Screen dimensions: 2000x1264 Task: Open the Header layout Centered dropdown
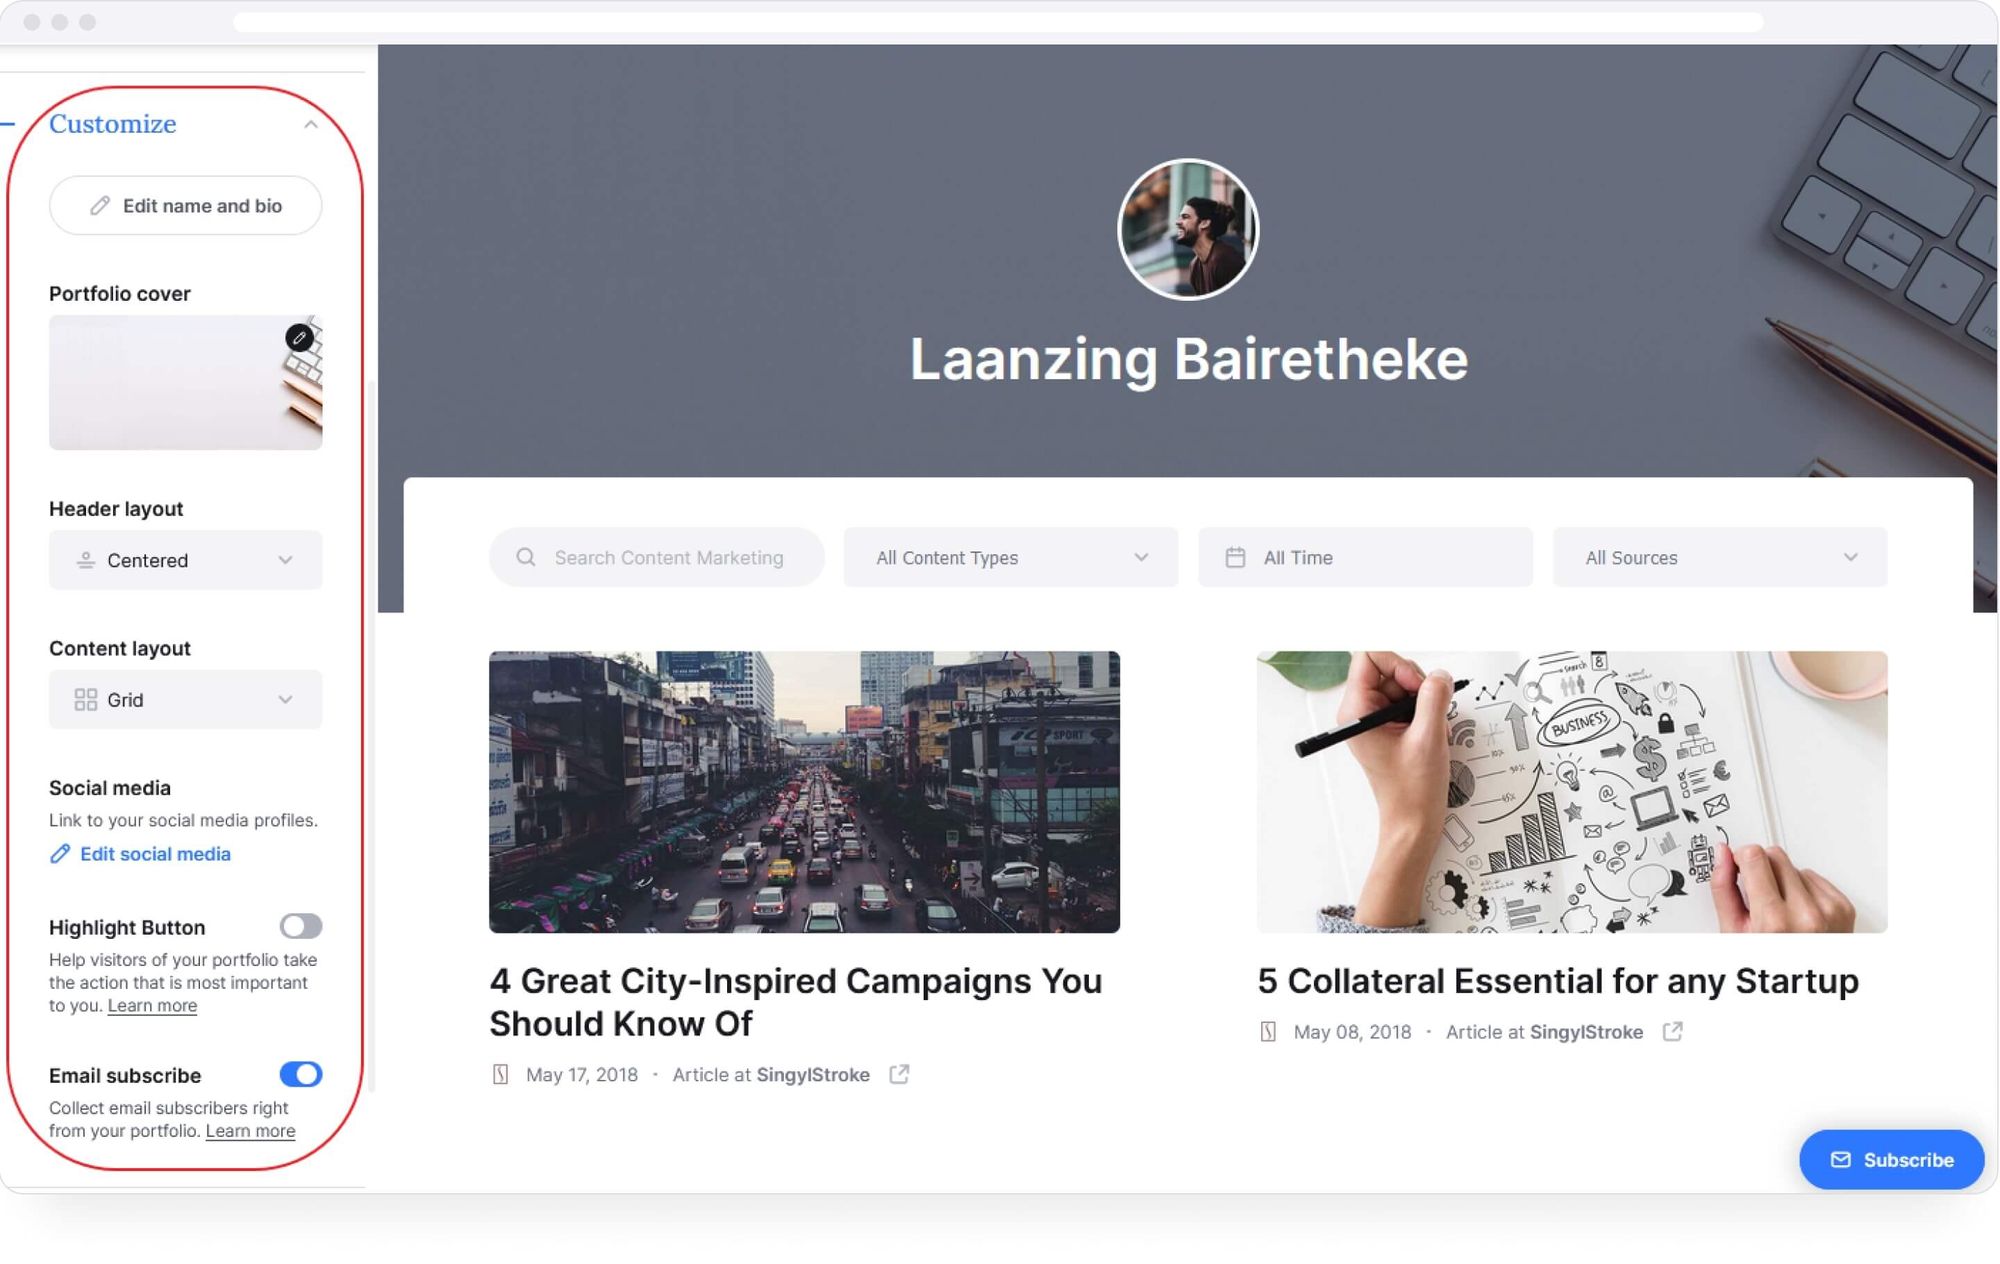(x=185, y=560)
